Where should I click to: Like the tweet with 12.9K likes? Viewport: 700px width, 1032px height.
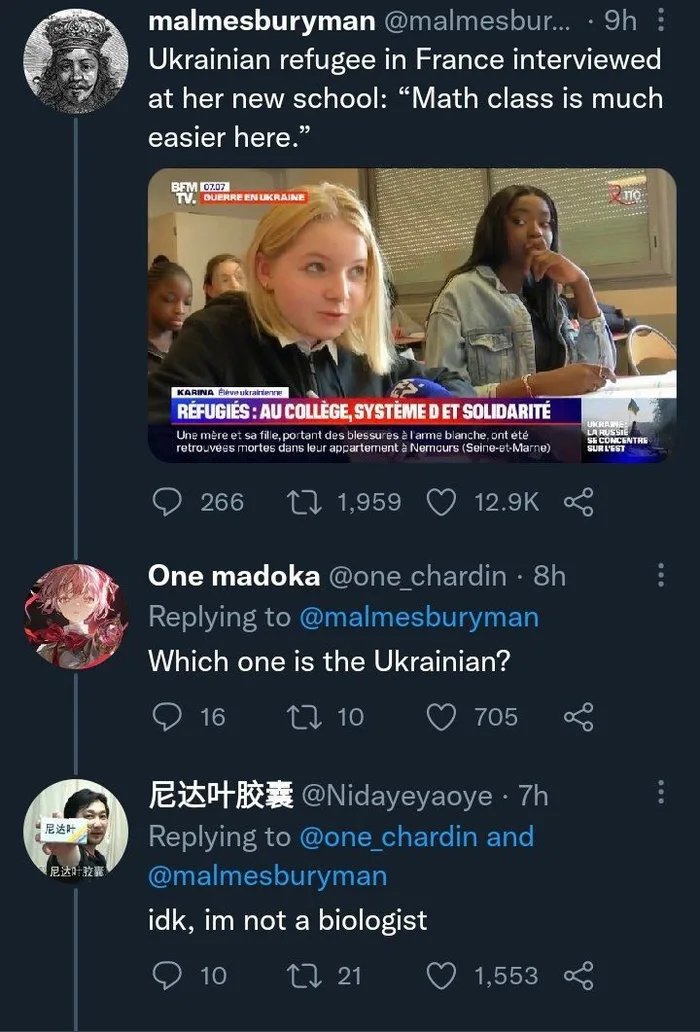[x=441, y=501]
